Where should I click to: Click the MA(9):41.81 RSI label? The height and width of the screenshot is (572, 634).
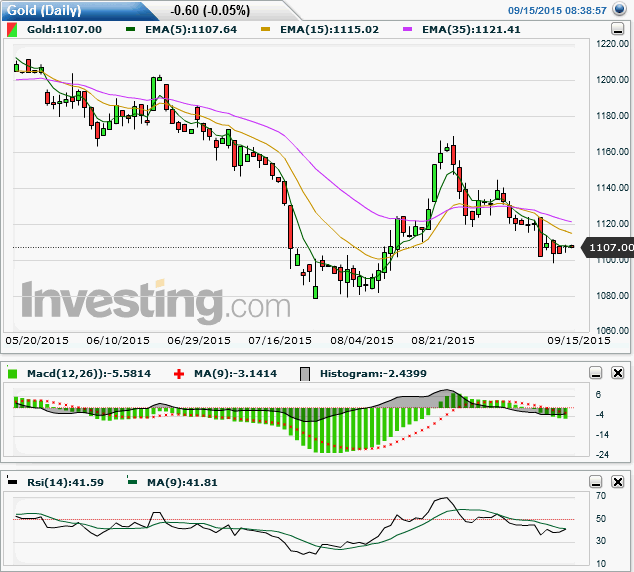(x=182, y=482)
